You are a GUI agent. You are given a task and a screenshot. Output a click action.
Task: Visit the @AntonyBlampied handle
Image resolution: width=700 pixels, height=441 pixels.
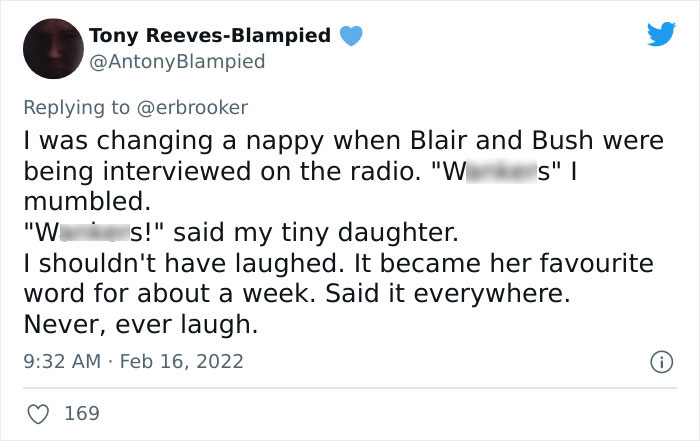click(177, 62)
